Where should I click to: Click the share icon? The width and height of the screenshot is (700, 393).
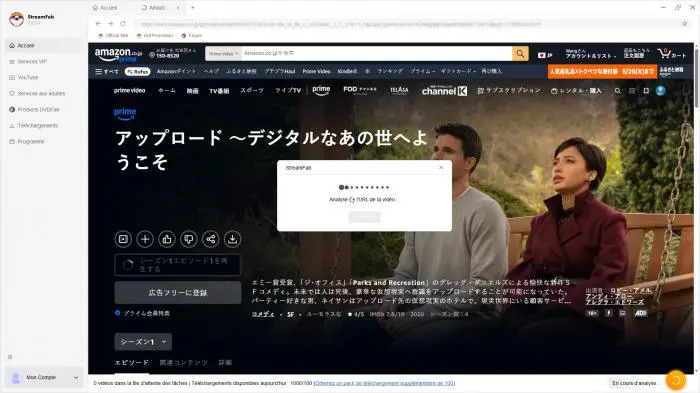pos(211,239)
